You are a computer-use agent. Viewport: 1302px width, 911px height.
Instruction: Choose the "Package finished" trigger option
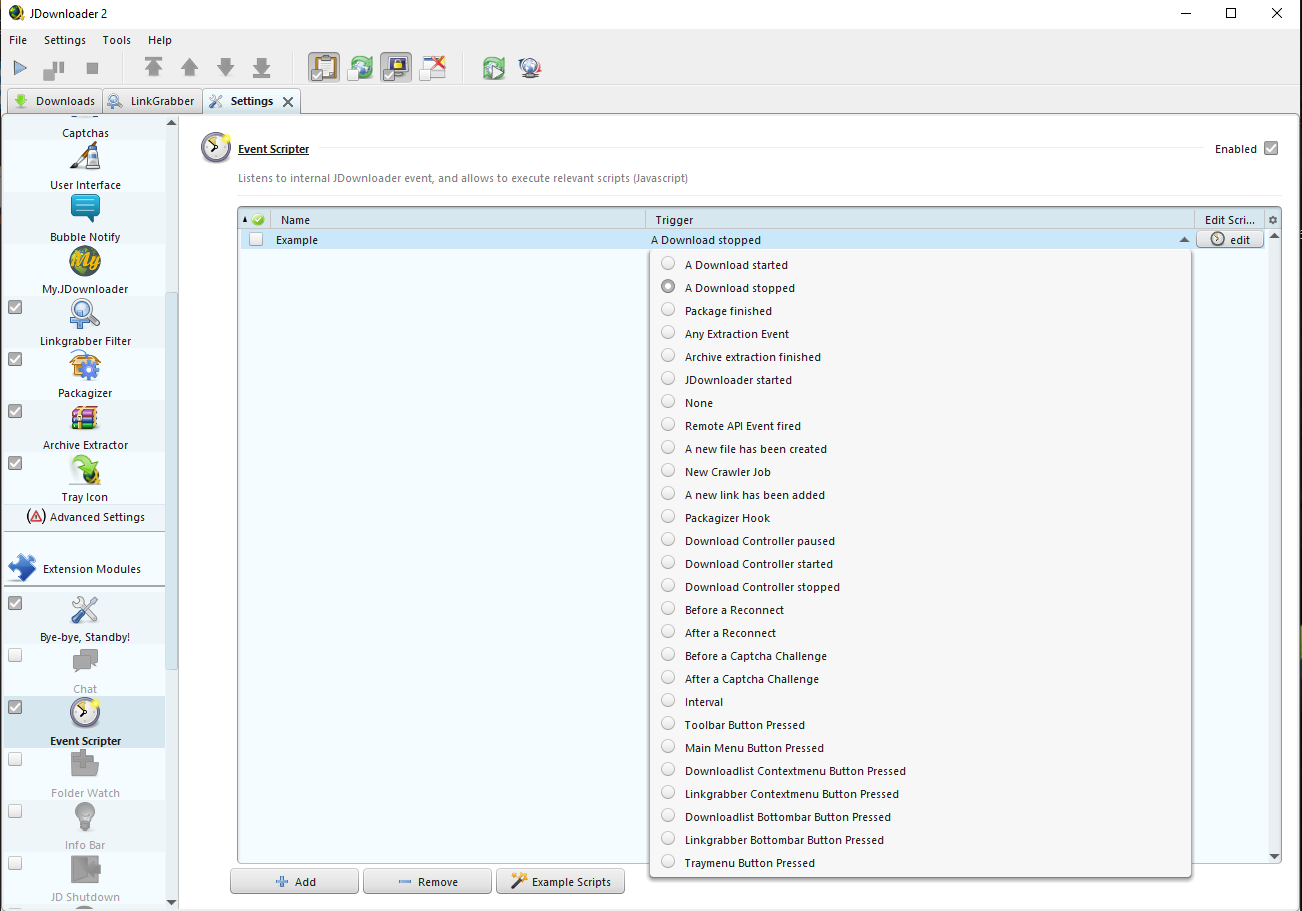click(x=920, y=311)
